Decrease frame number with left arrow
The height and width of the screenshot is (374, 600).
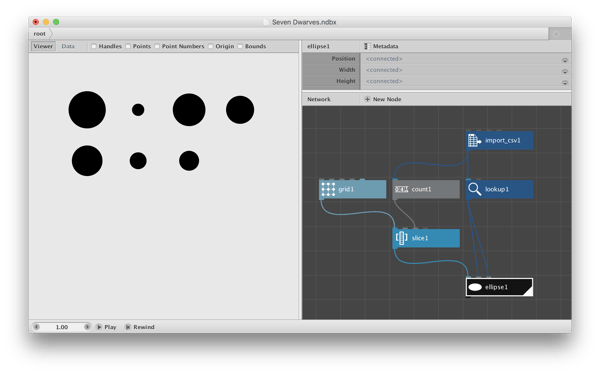(x=36, y=327)
